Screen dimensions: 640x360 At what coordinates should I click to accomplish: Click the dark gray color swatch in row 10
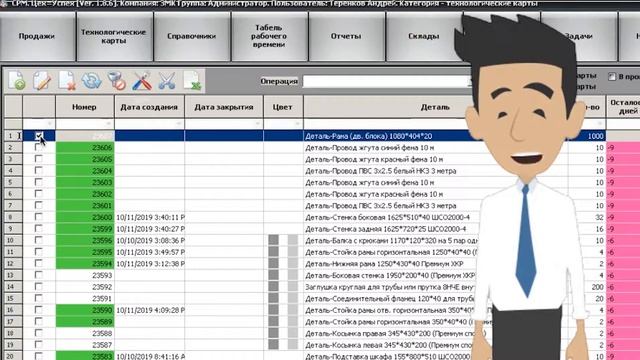point(273,240)
